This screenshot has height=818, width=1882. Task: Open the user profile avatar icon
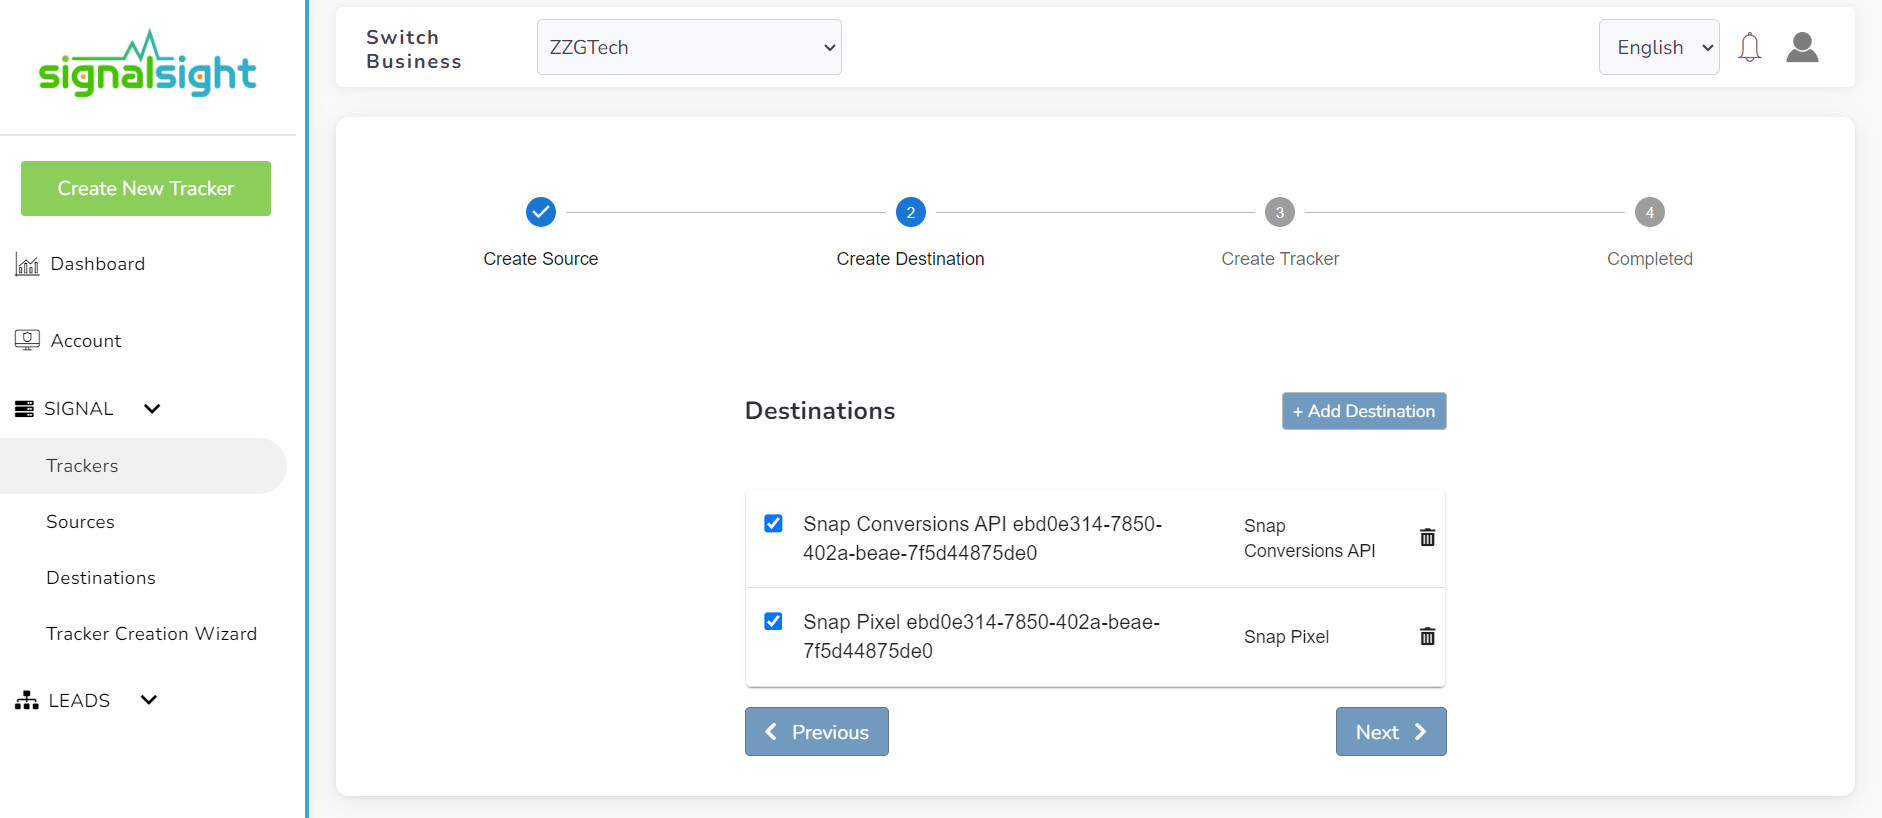1802,47
